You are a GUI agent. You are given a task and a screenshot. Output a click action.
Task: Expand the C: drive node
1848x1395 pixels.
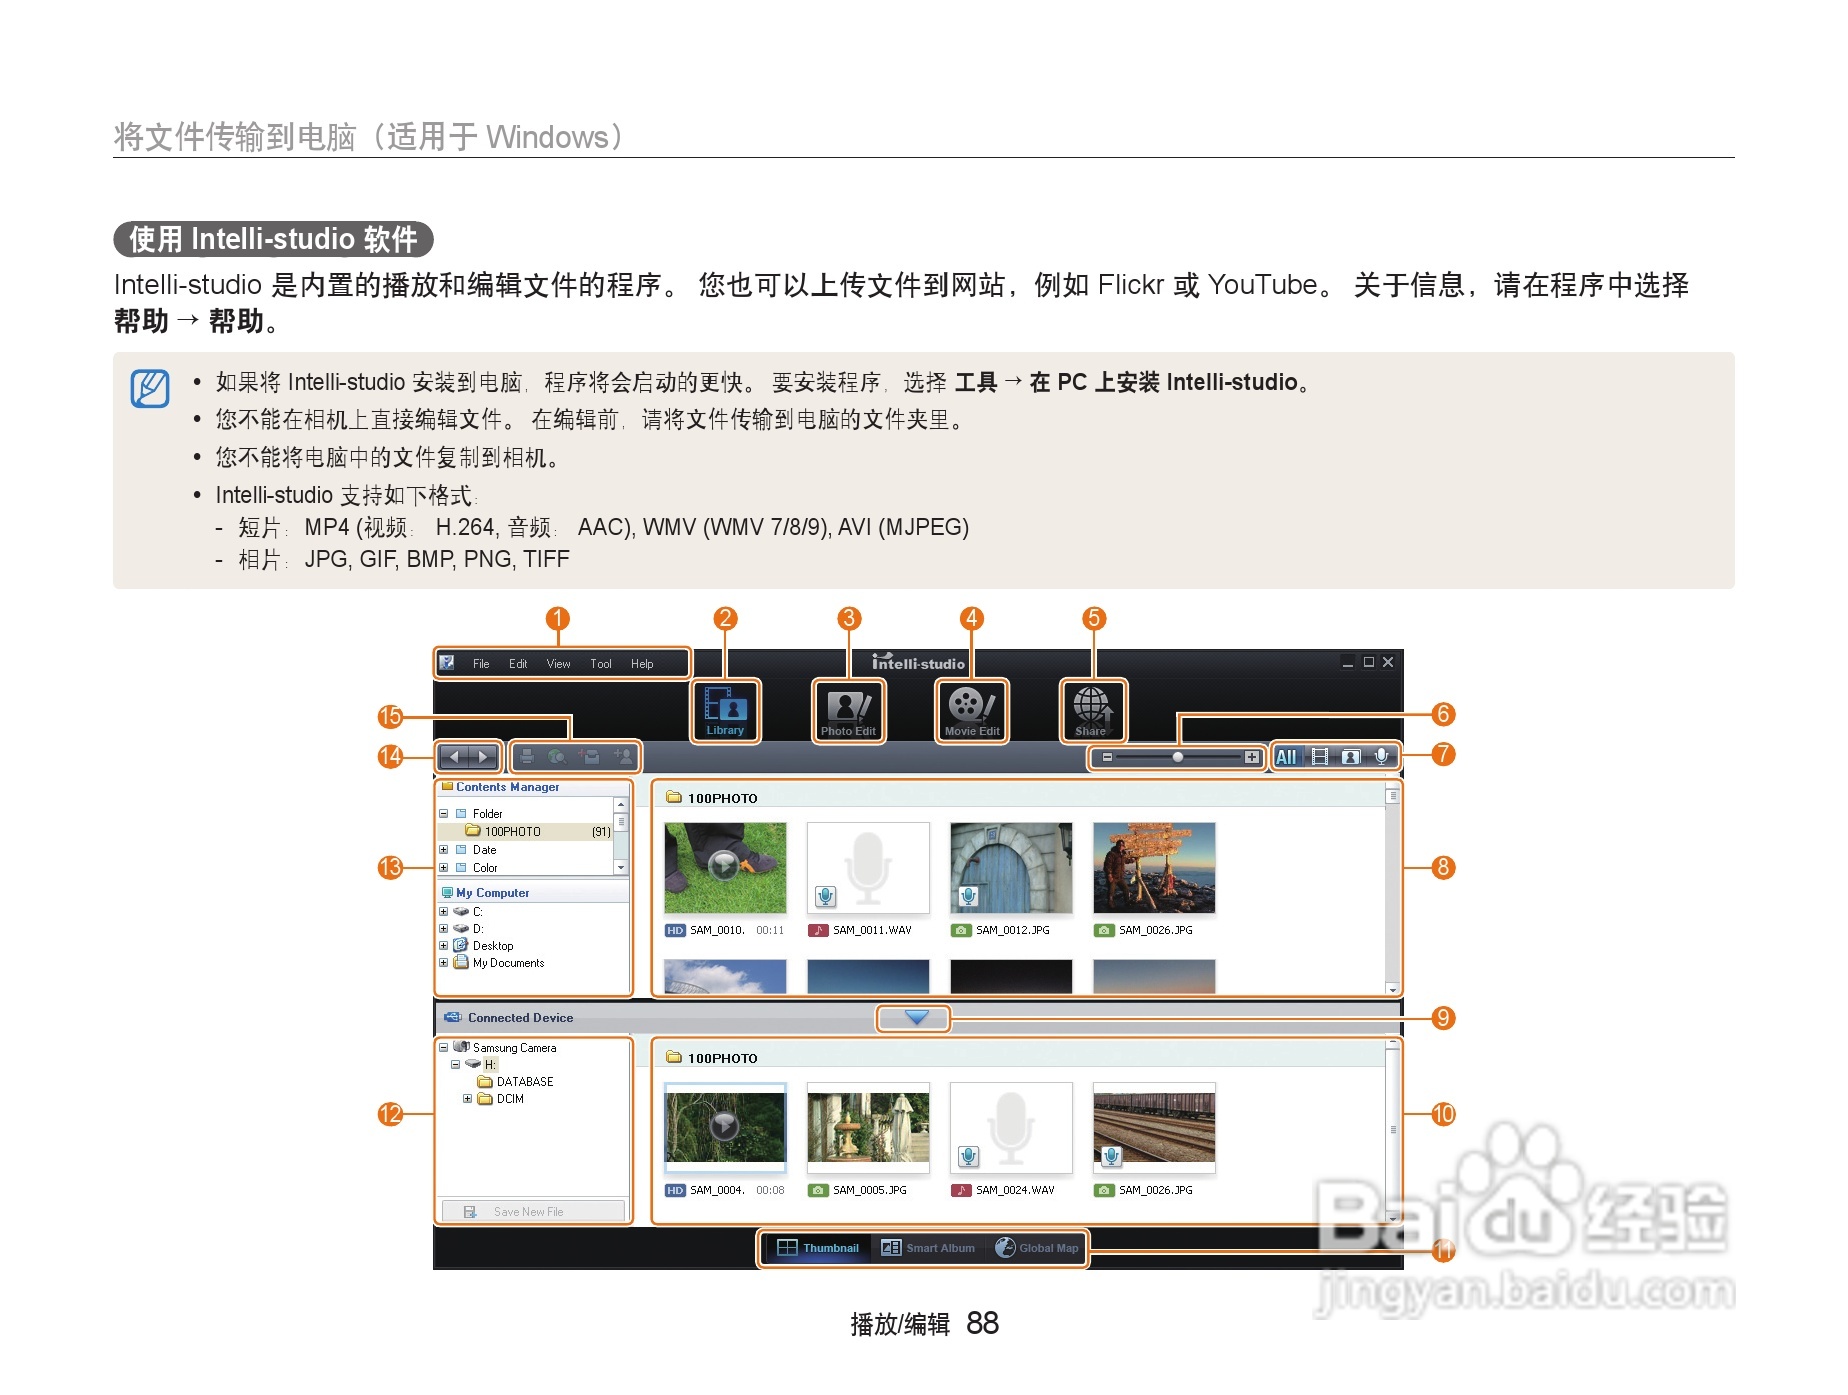coord(444,911)
